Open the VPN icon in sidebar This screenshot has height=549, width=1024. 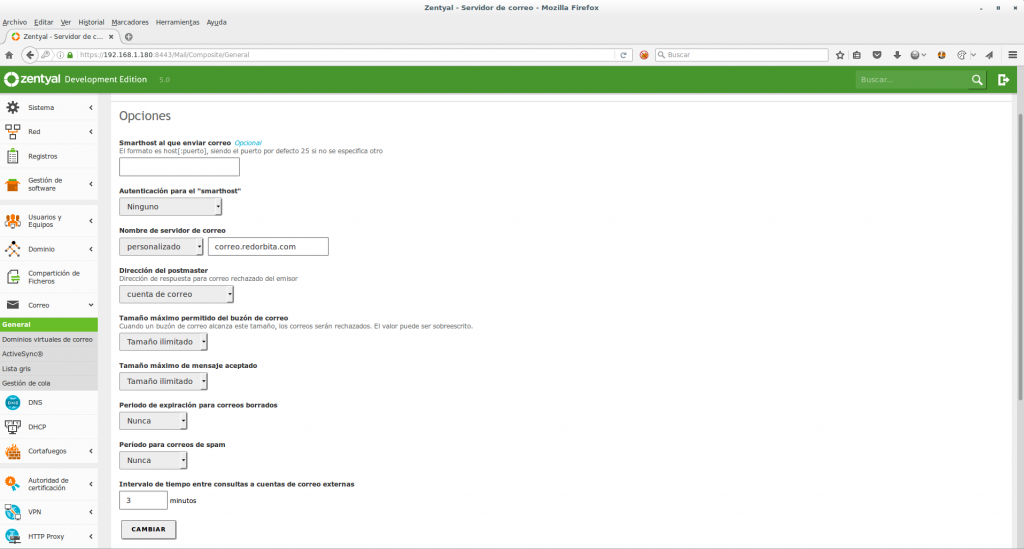[x=13, y=511]
